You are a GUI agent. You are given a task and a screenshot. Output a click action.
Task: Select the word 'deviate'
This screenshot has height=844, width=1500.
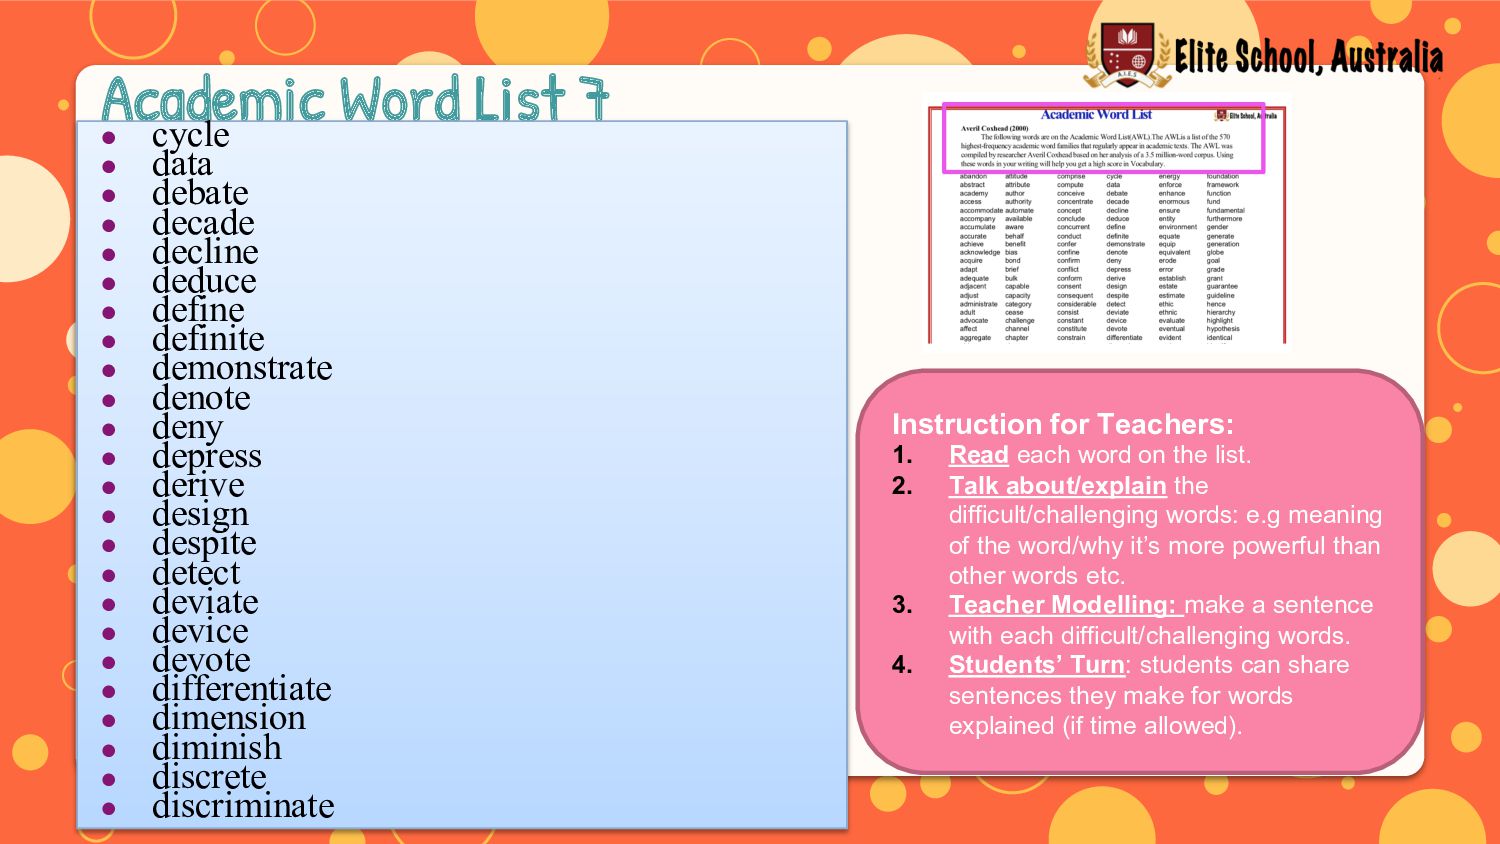point(205,602)
